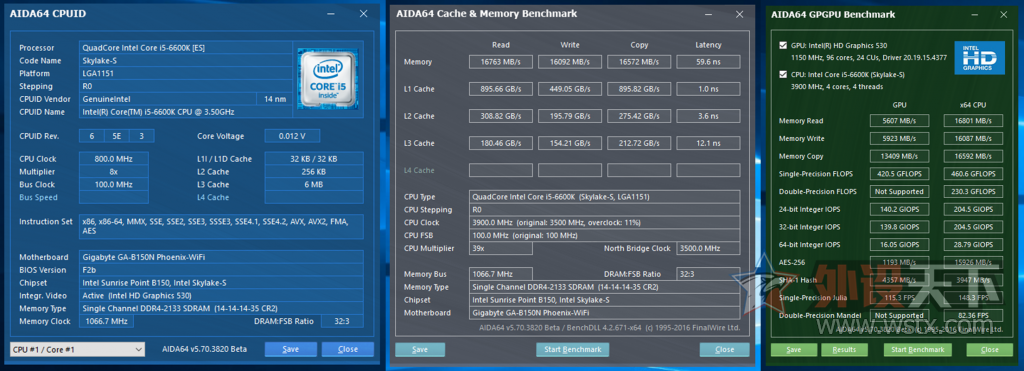1024x371 pixels.
Task: Click Memory Write value 16092 MB/s
Action: coord(570,62)
